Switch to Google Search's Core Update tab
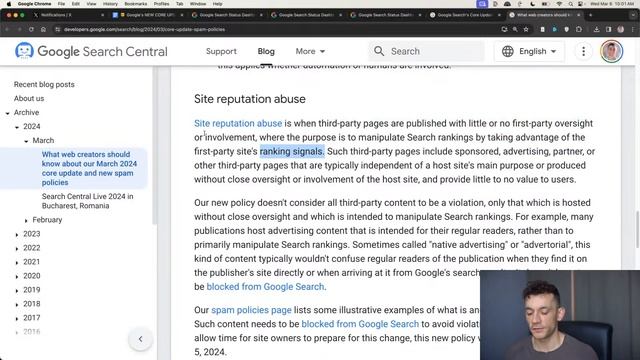 pos(464,15)
